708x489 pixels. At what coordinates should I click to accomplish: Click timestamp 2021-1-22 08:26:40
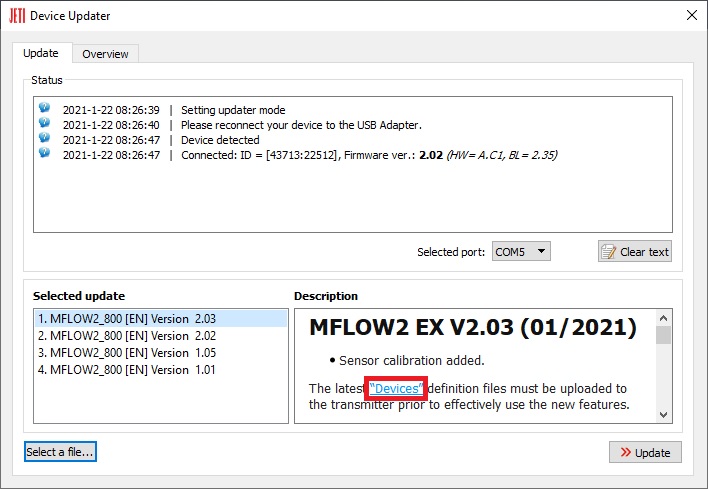[x=111, y=125]
